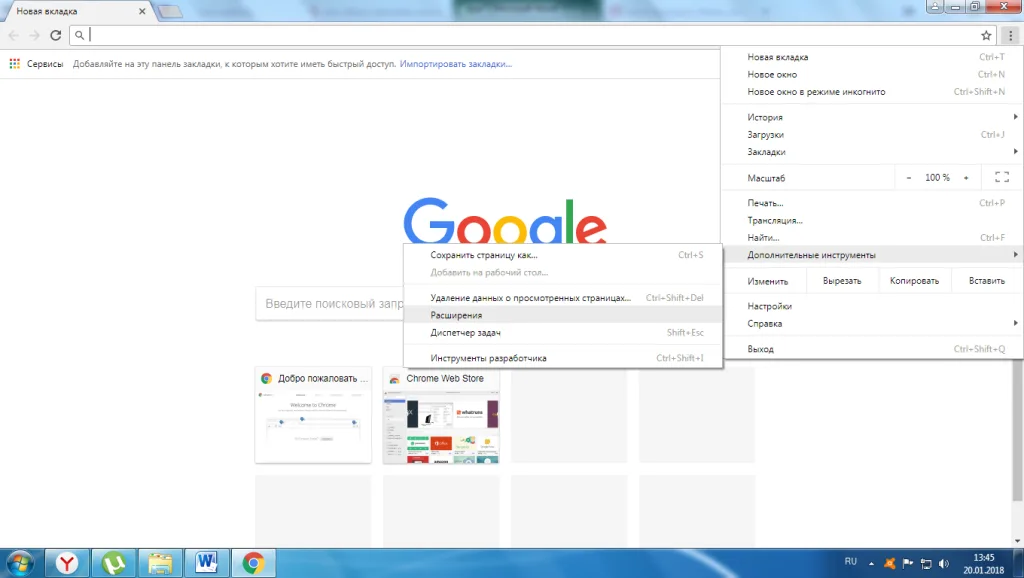Open the Сервисы apps grid icon
The height and width of the screenshot is (578, 1024).
click(x=14, y=64)
